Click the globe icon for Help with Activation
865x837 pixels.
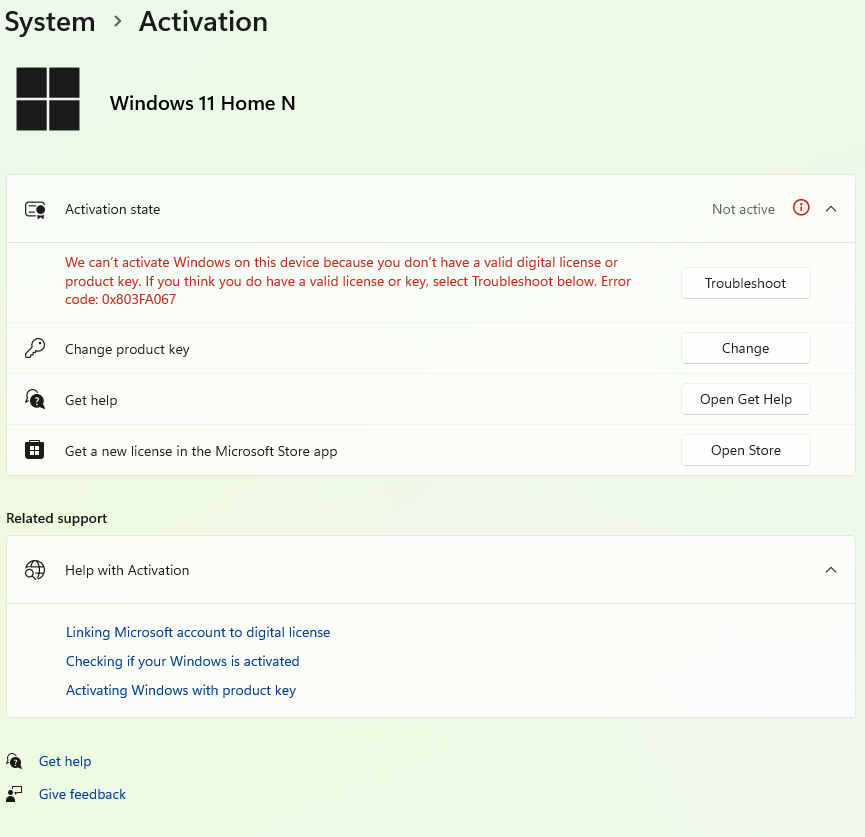tap(35, 570)
